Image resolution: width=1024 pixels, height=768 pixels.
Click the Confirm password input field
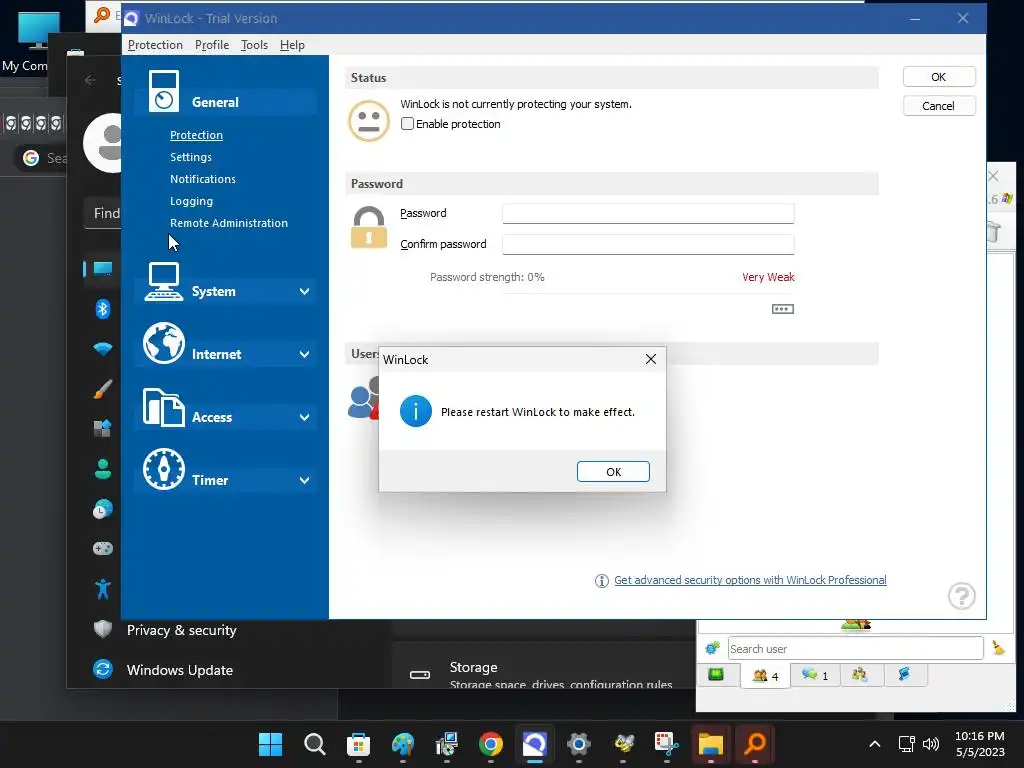pos(648,244)
